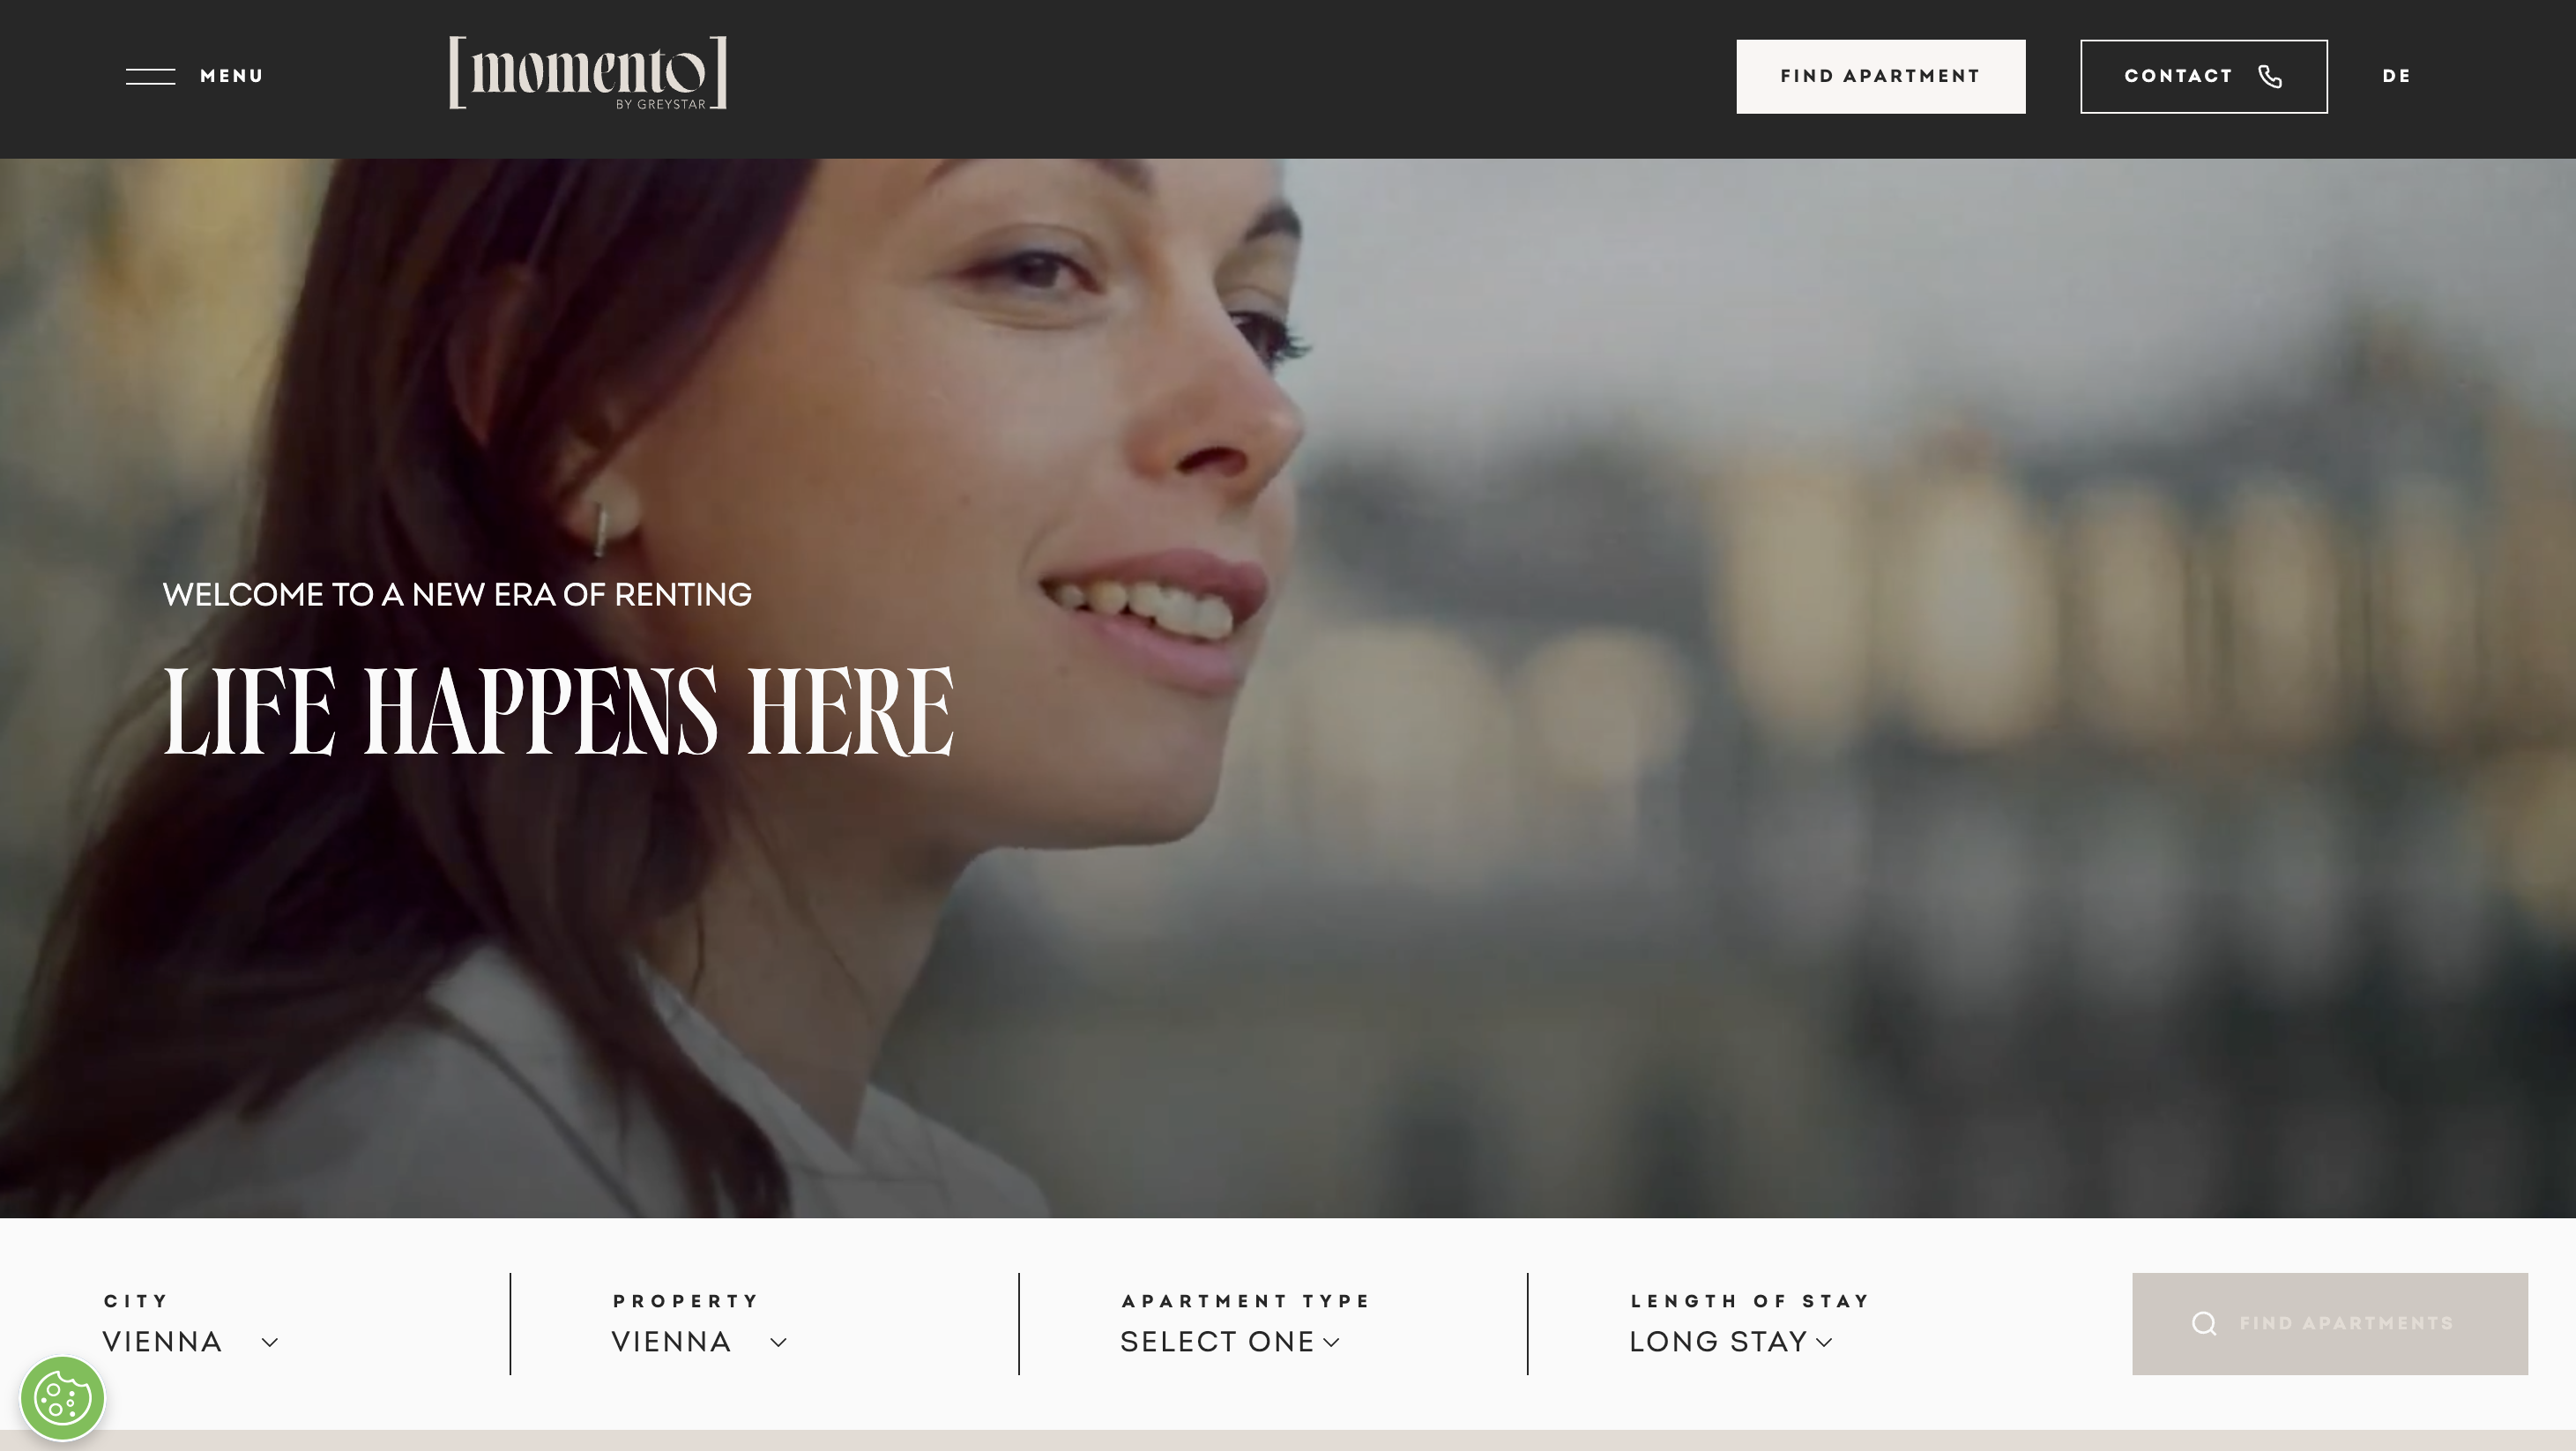
Task: Expand the Property Vienna dropdown
Action: (699, 1342)
